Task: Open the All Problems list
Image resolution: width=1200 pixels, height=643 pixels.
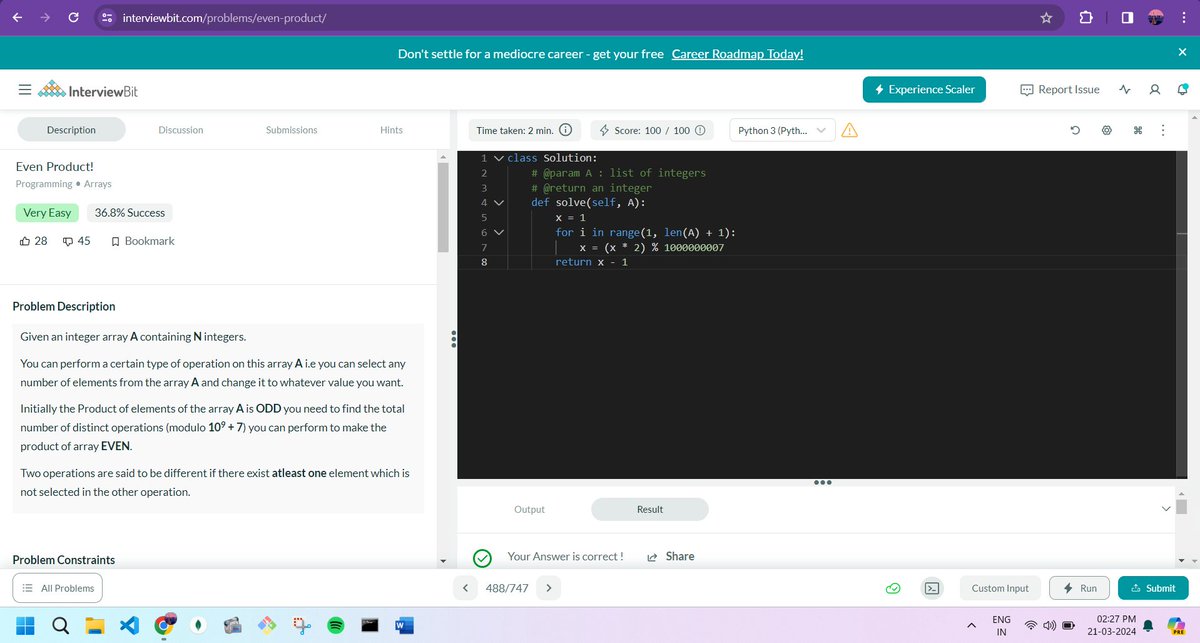Action: click(58, 588)
